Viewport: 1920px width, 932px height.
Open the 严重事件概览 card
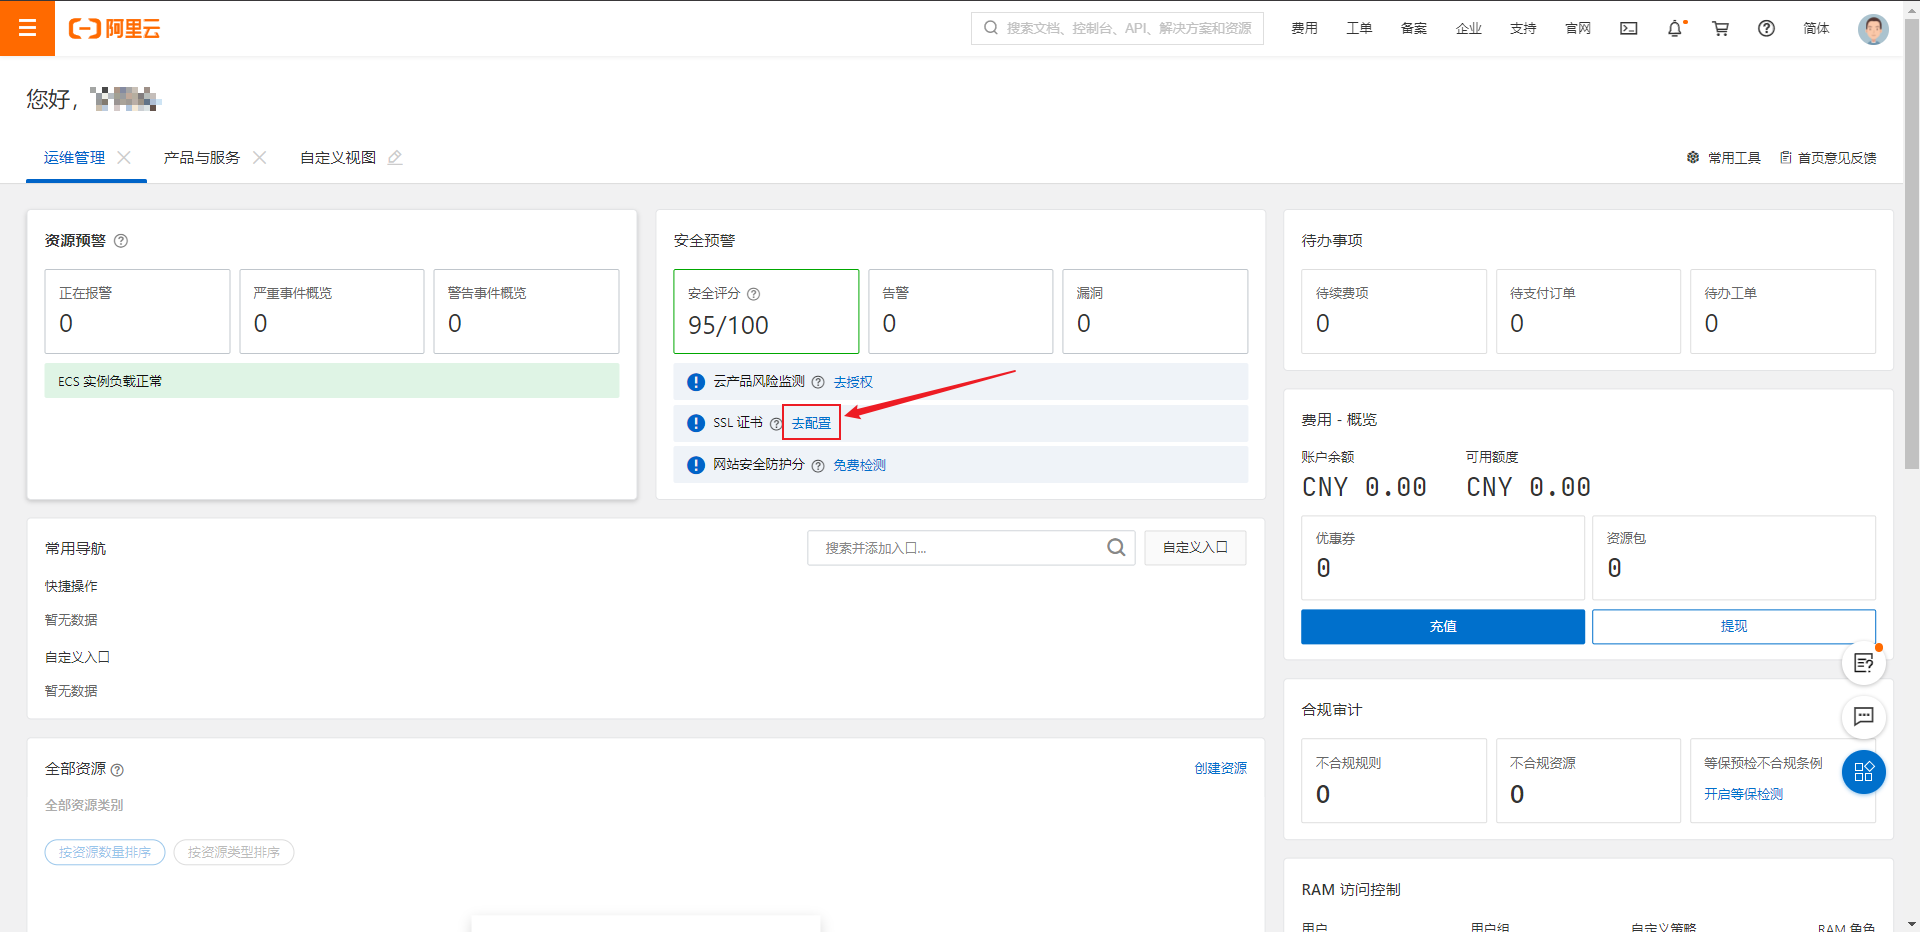[332, 311]
